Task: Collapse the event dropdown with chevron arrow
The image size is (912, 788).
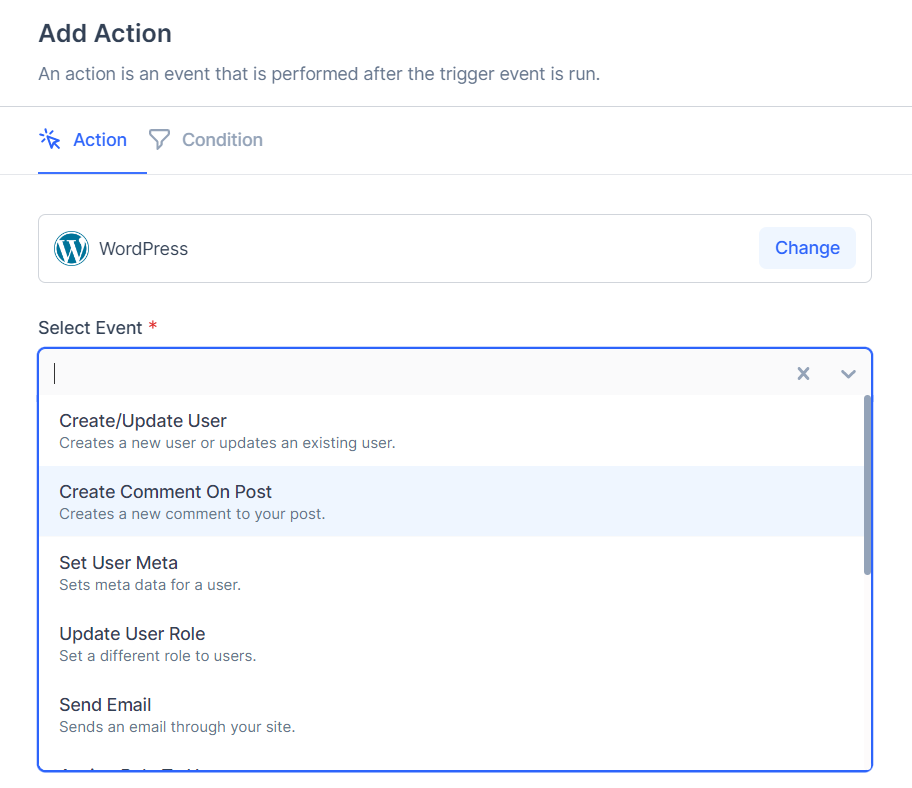Action: click(x=848, y=373)
